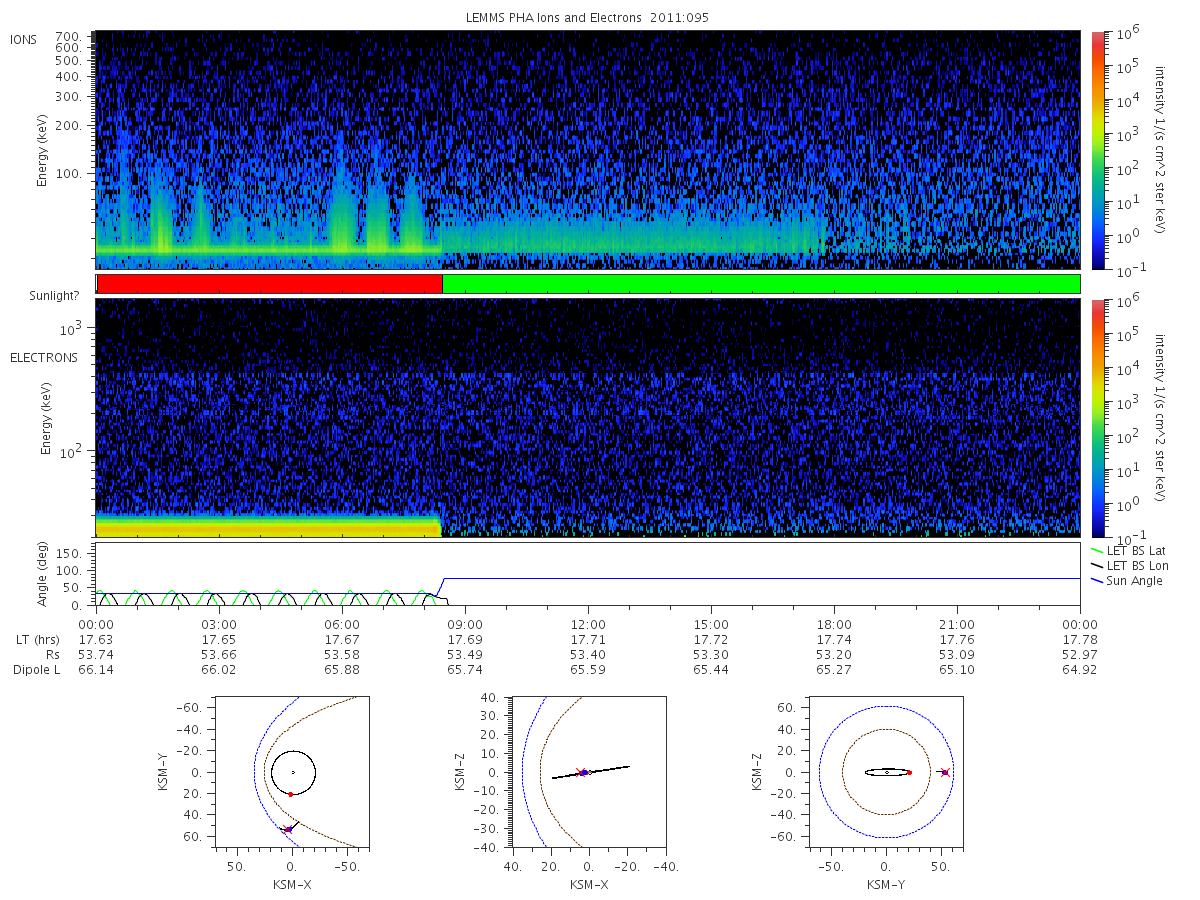Click the KSM-X versus KSM-Y orbit plot
Viewport: 1200px width, 900px height.
291,774
